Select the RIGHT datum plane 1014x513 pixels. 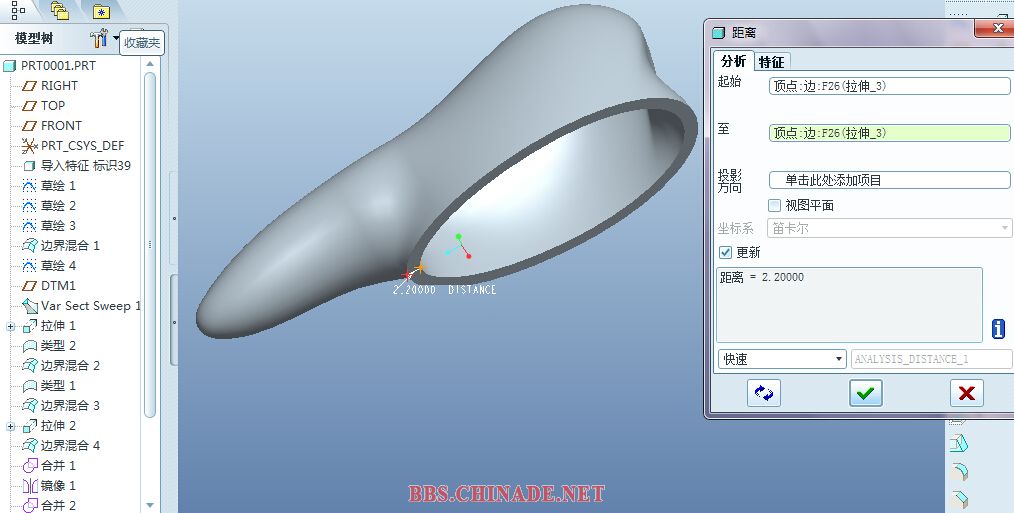coord(50,85)
